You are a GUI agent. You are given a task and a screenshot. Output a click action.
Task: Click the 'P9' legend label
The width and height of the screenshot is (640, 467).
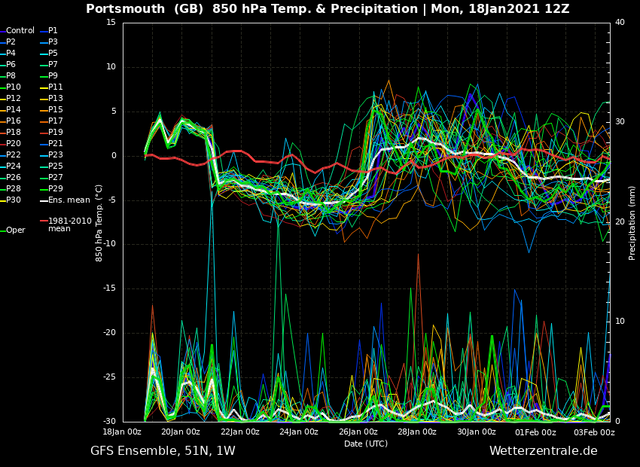point(49,76)
